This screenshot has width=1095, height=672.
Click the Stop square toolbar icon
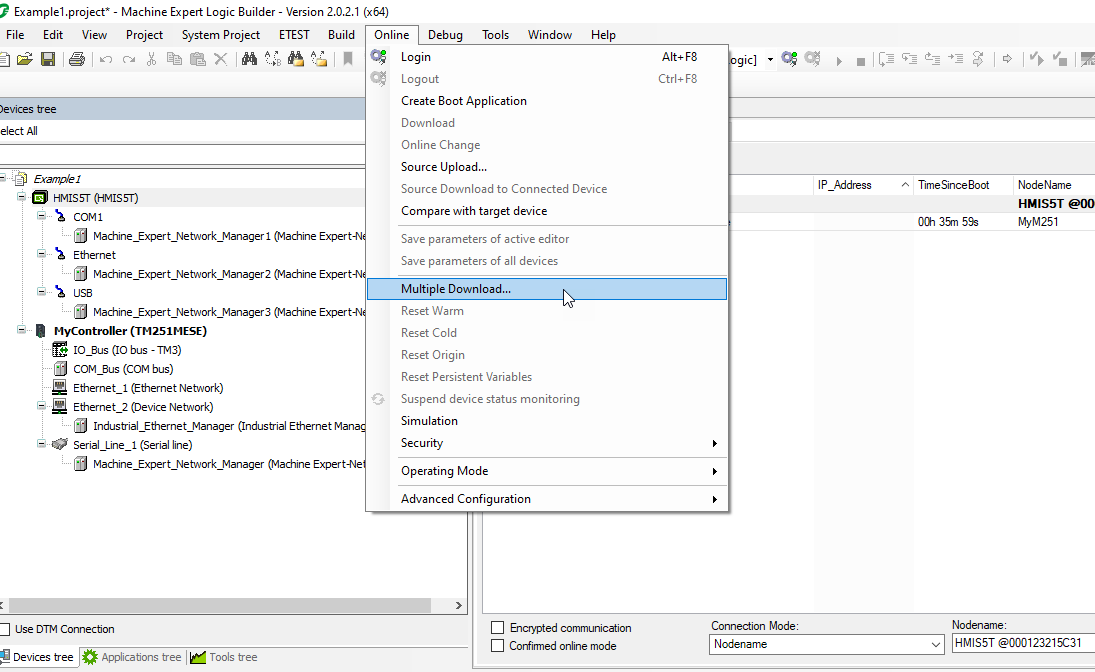(x=861, y=61)
